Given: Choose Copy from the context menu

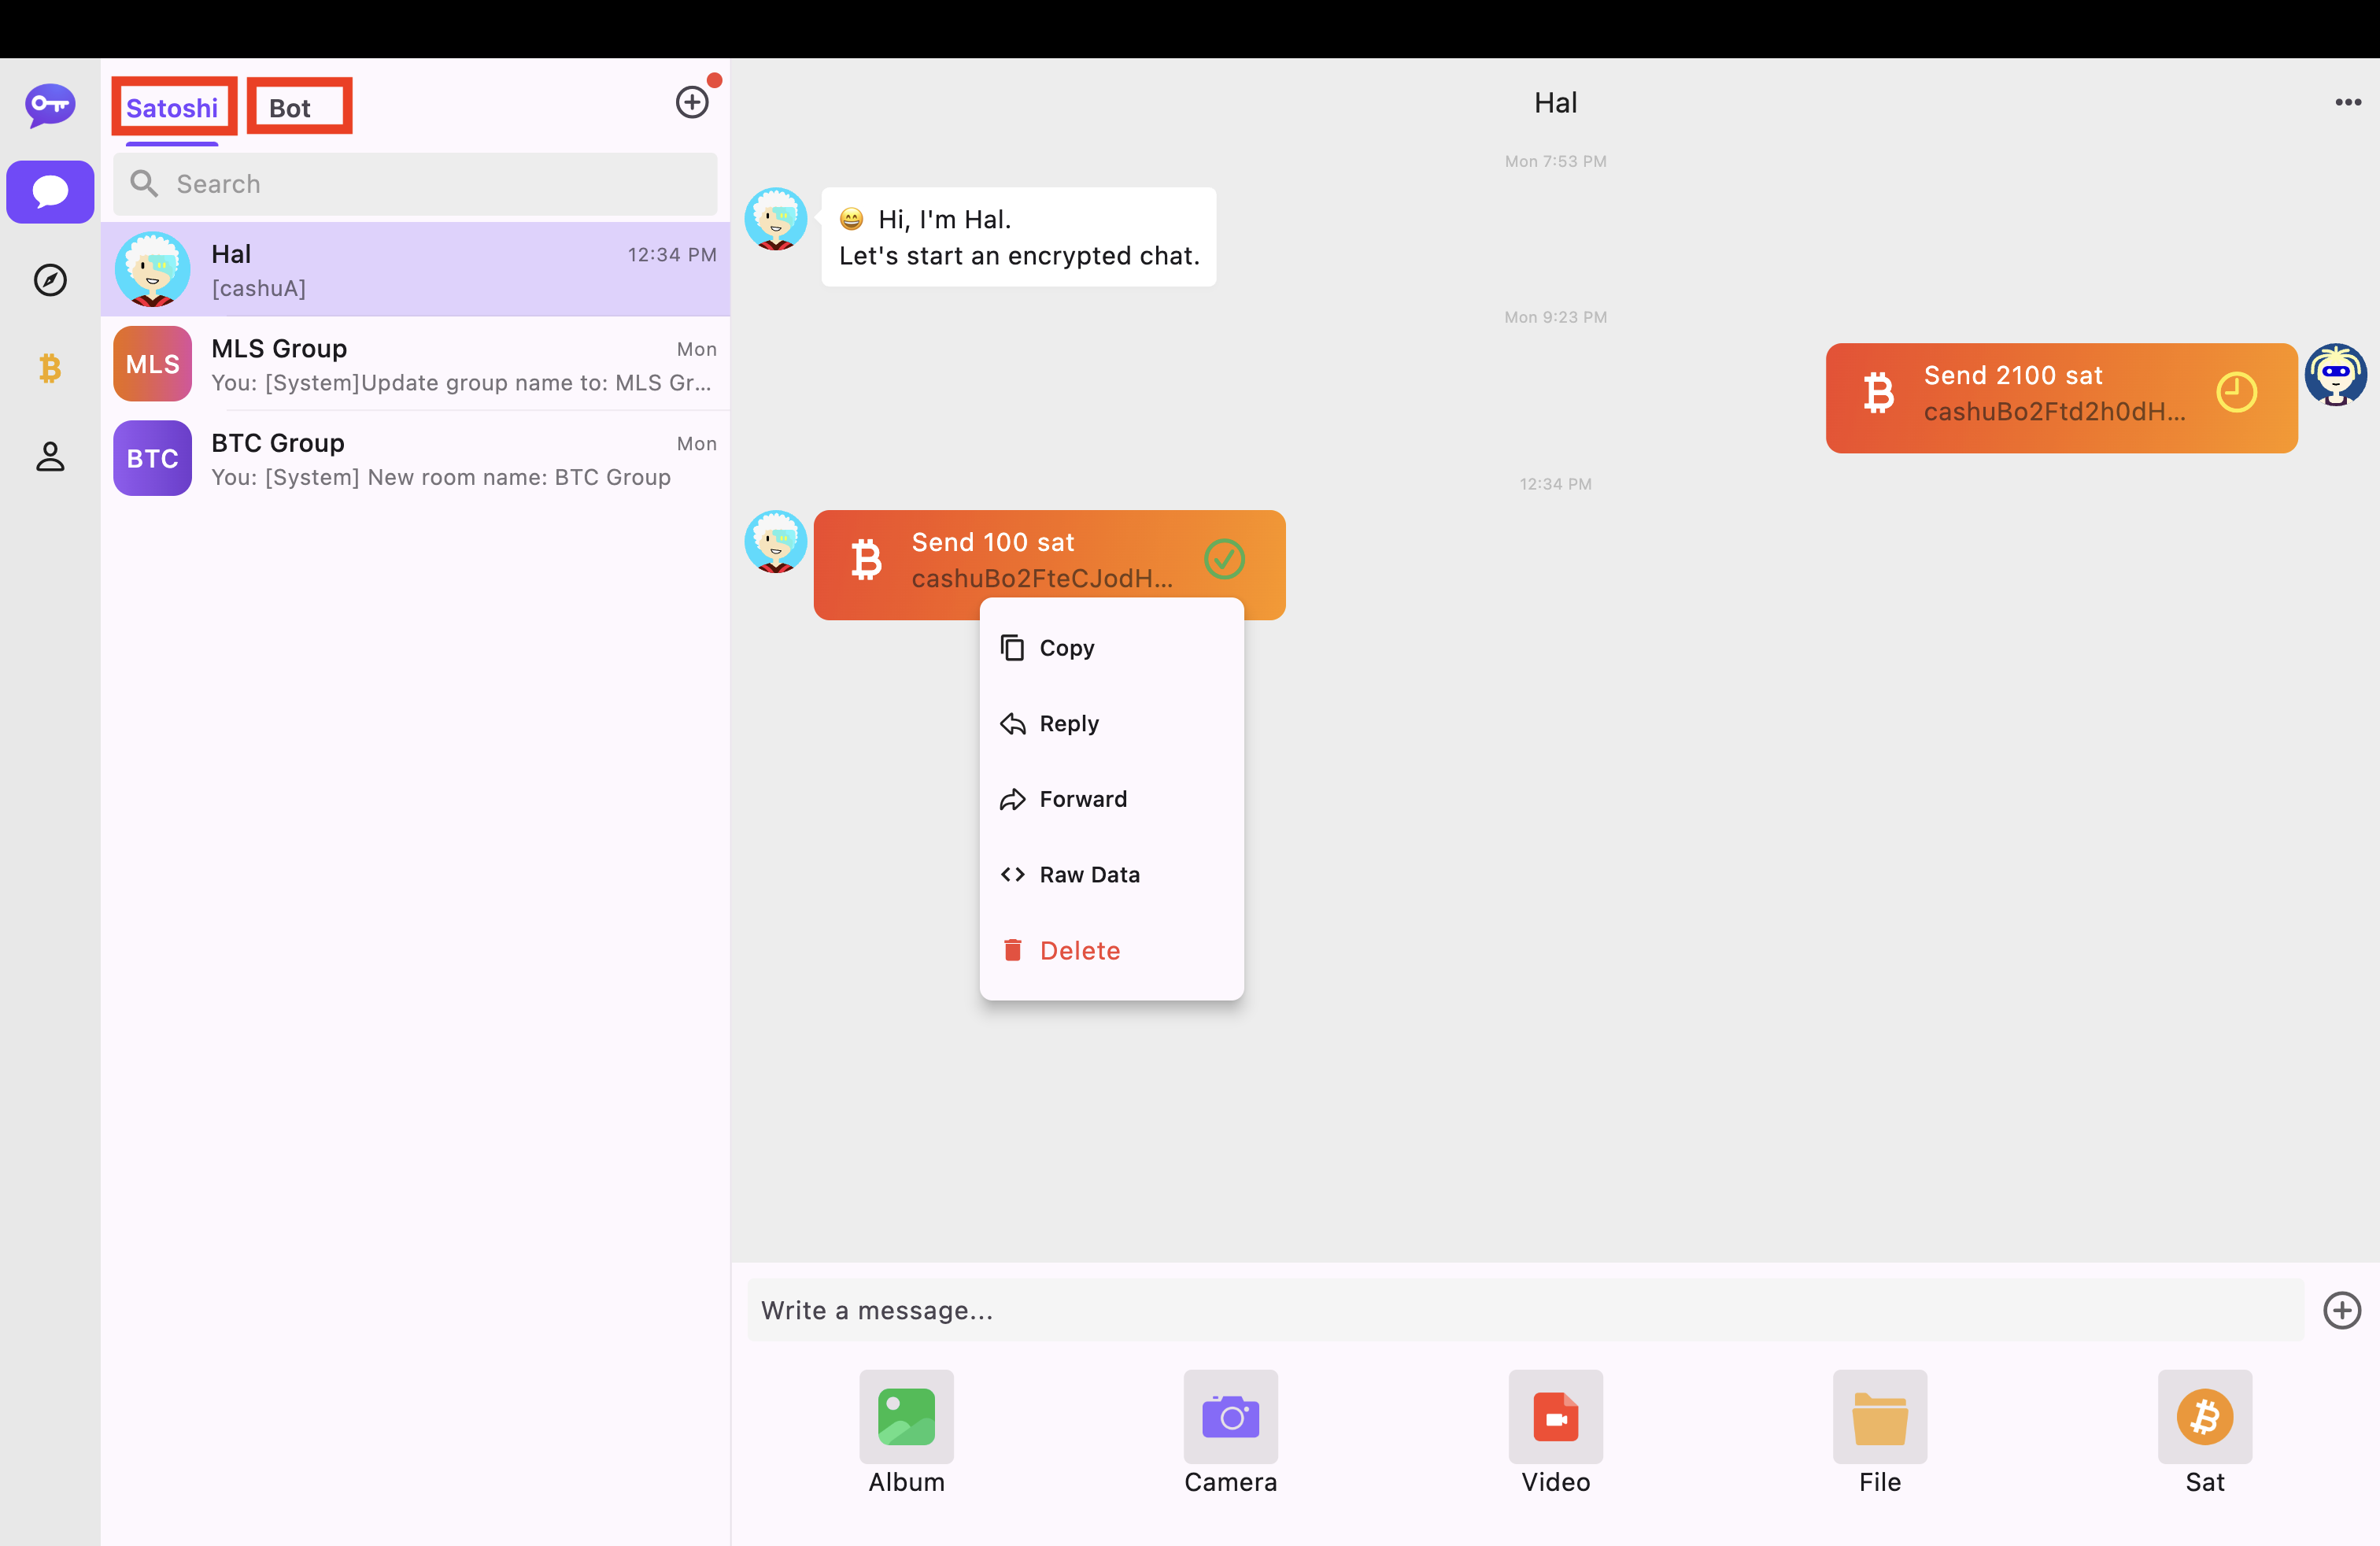Looking at the screenshot, I should 1111,648.
